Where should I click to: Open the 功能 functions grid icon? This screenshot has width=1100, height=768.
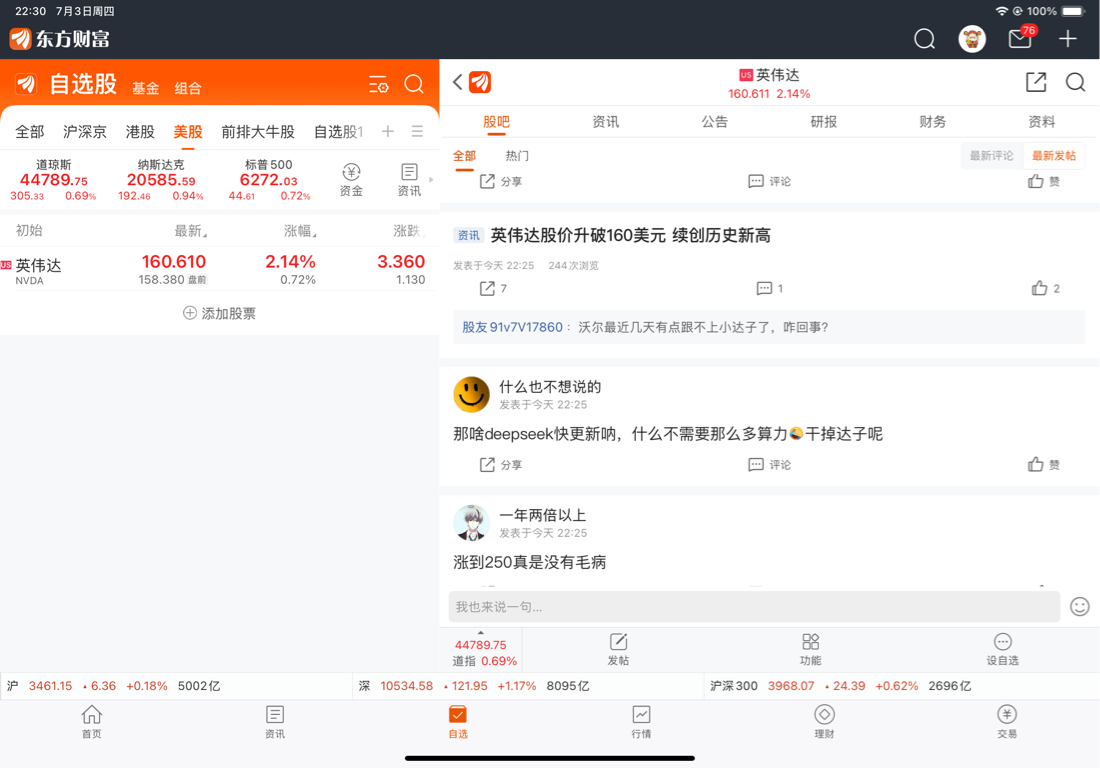click(810, 649)
